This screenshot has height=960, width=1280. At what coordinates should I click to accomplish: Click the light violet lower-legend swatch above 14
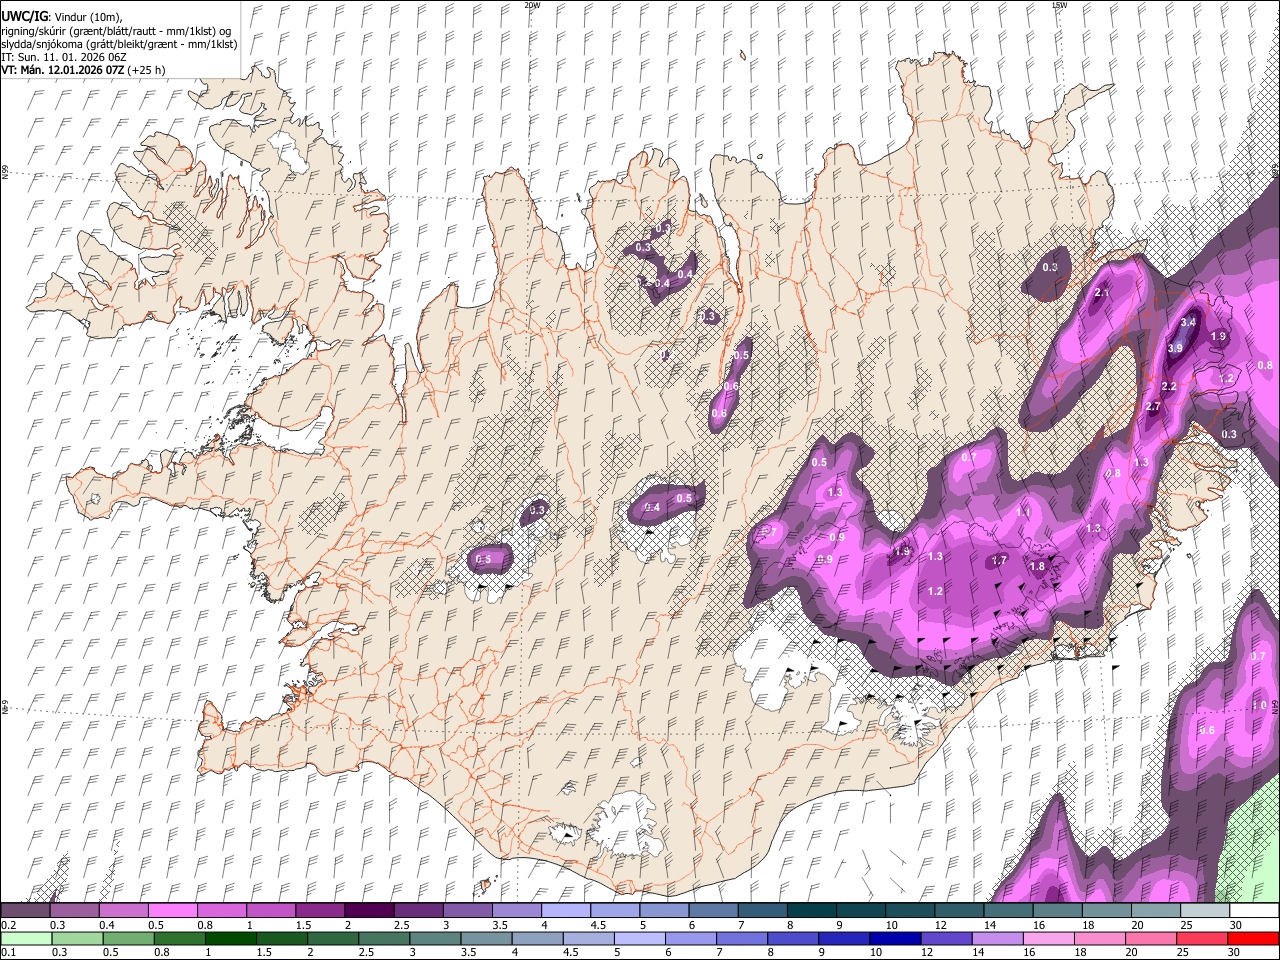[998, 939]
